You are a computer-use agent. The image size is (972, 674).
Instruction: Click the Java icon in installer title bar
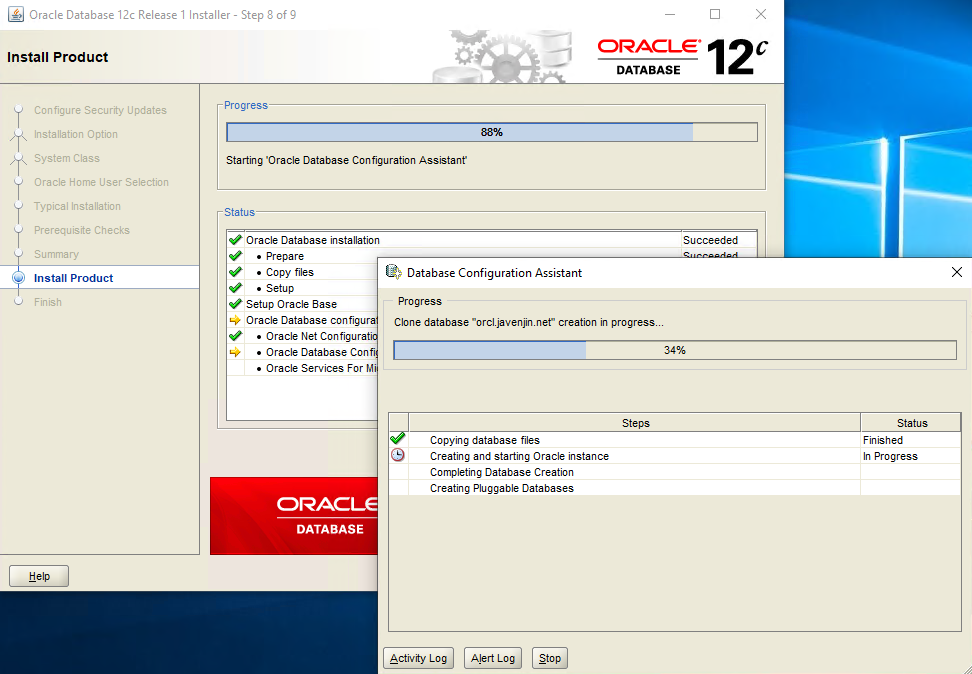coord(16,14)
